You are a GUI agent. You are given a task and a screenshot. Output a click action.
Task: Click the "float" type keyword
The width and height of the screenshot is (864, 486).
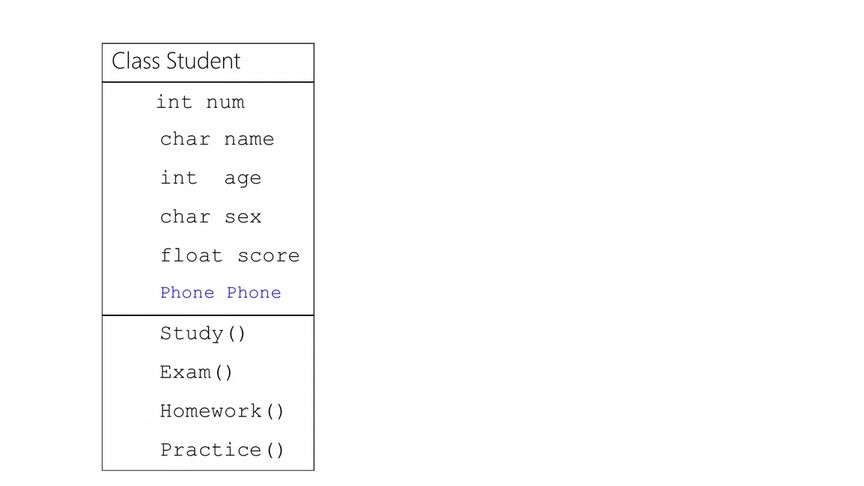(x=191, y=255)
